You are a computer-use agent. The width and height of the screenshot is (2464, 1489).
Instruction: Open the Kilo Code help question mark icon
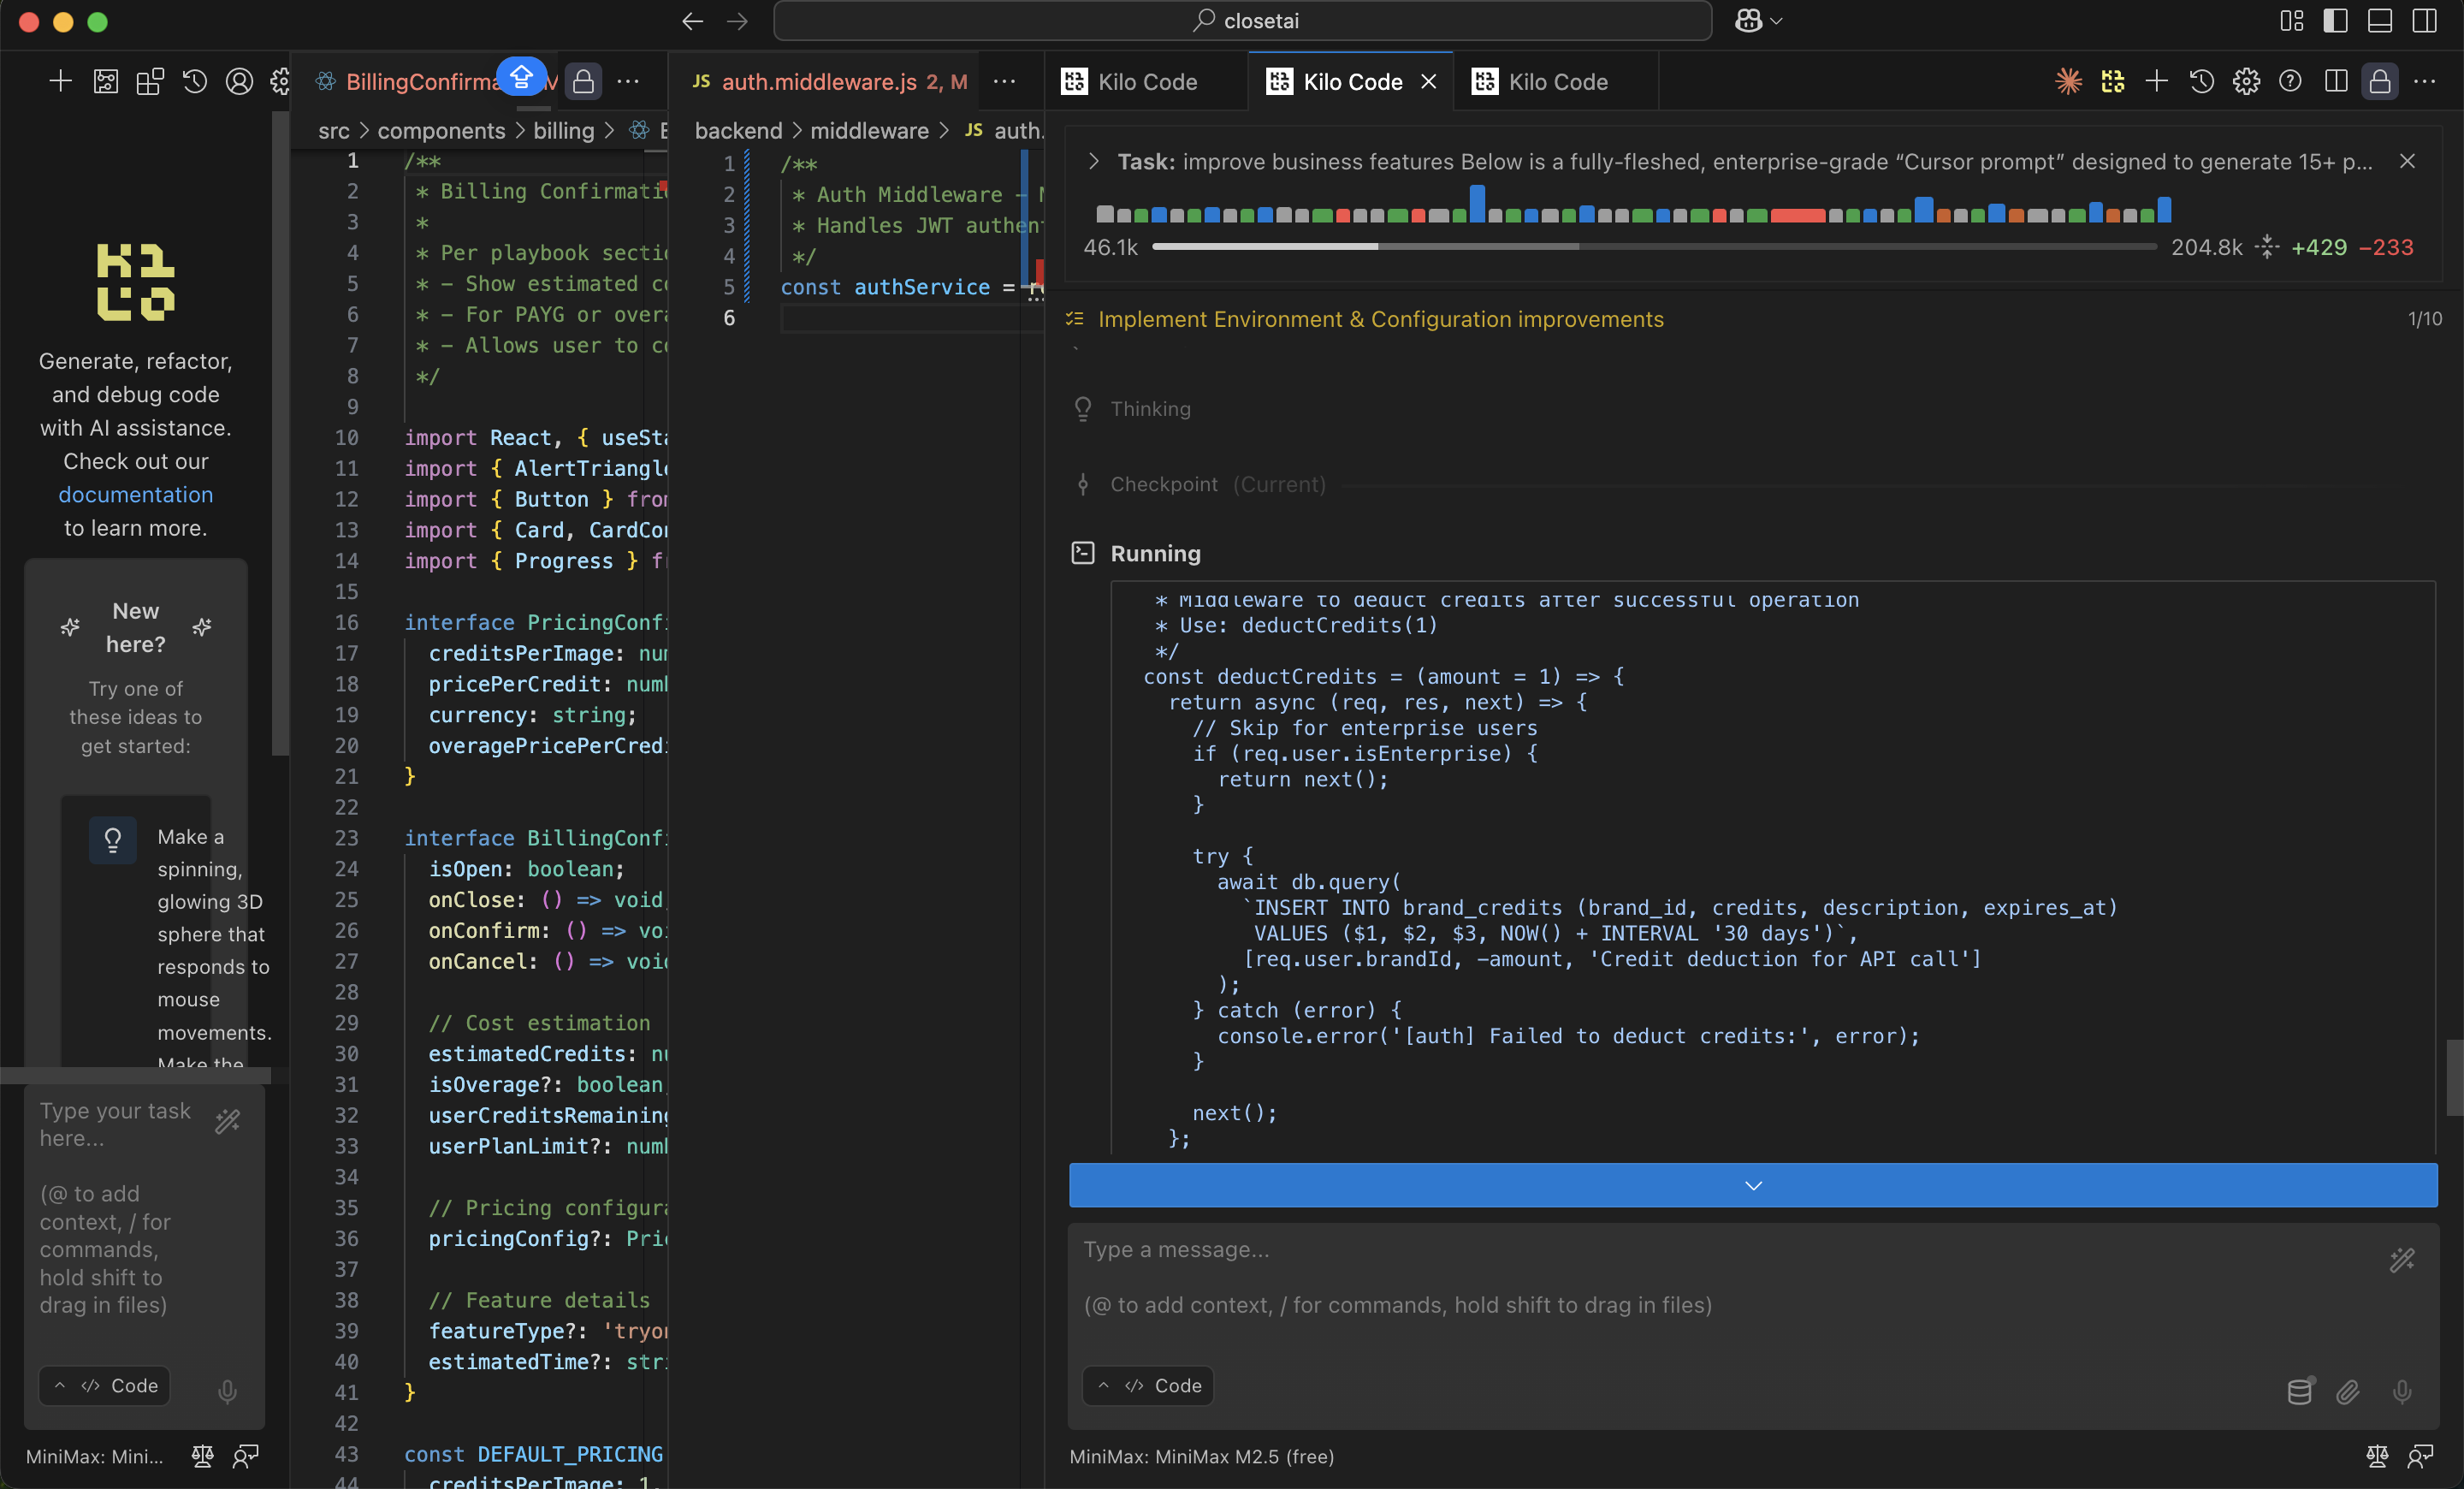point(2290,81)
